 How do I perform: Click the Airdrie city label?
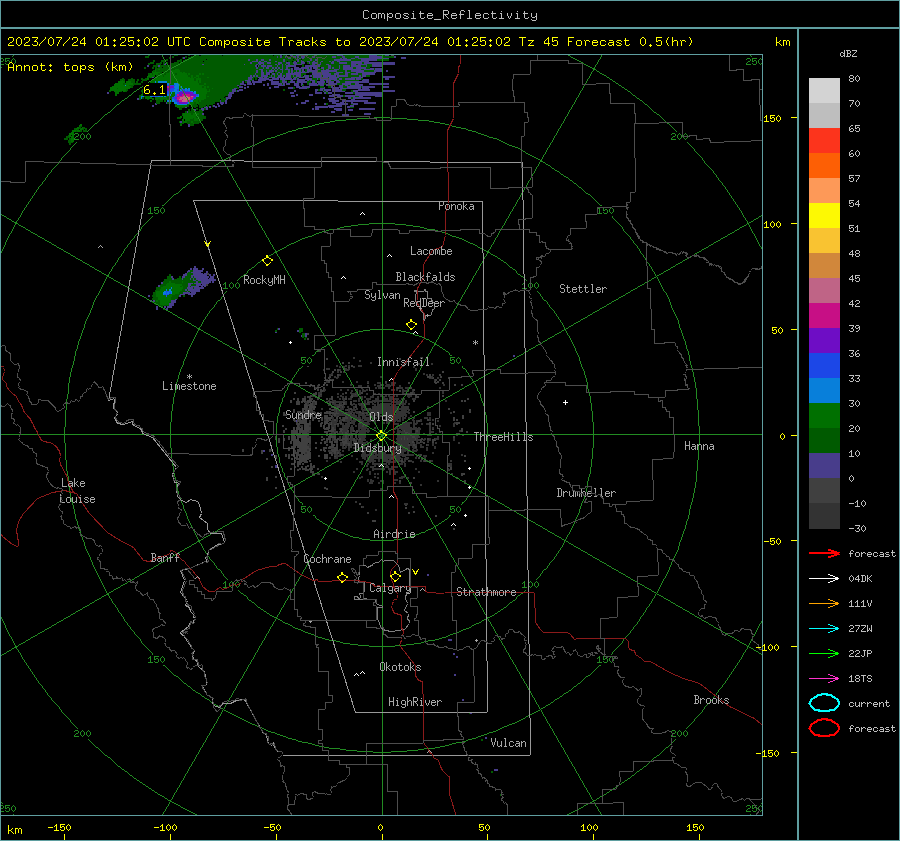tap(394, 534)
